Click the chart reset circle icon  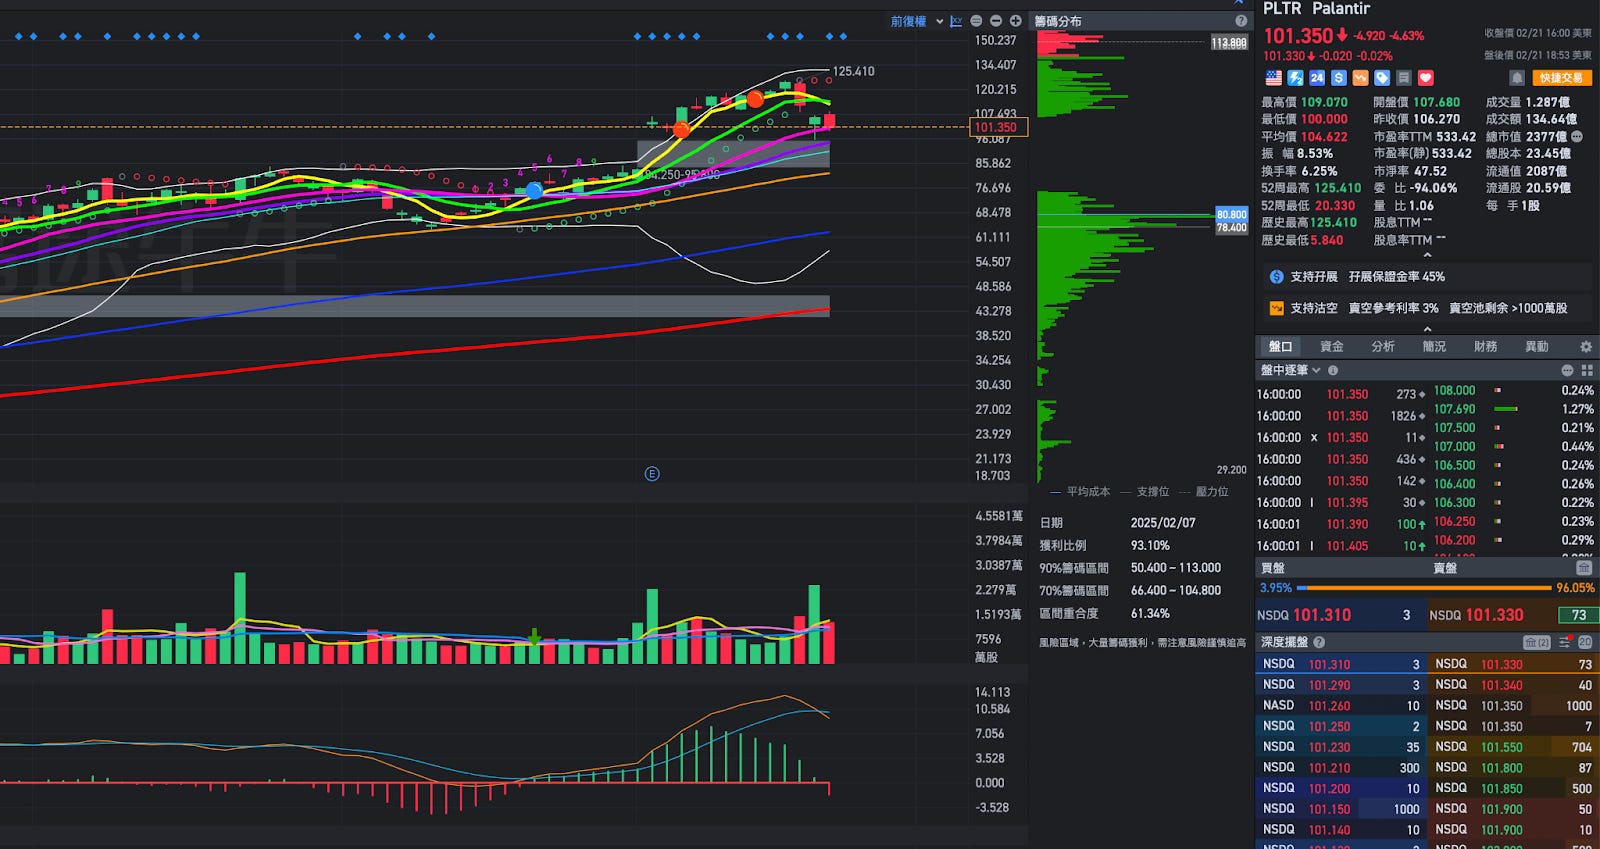(x=976, y=21)
